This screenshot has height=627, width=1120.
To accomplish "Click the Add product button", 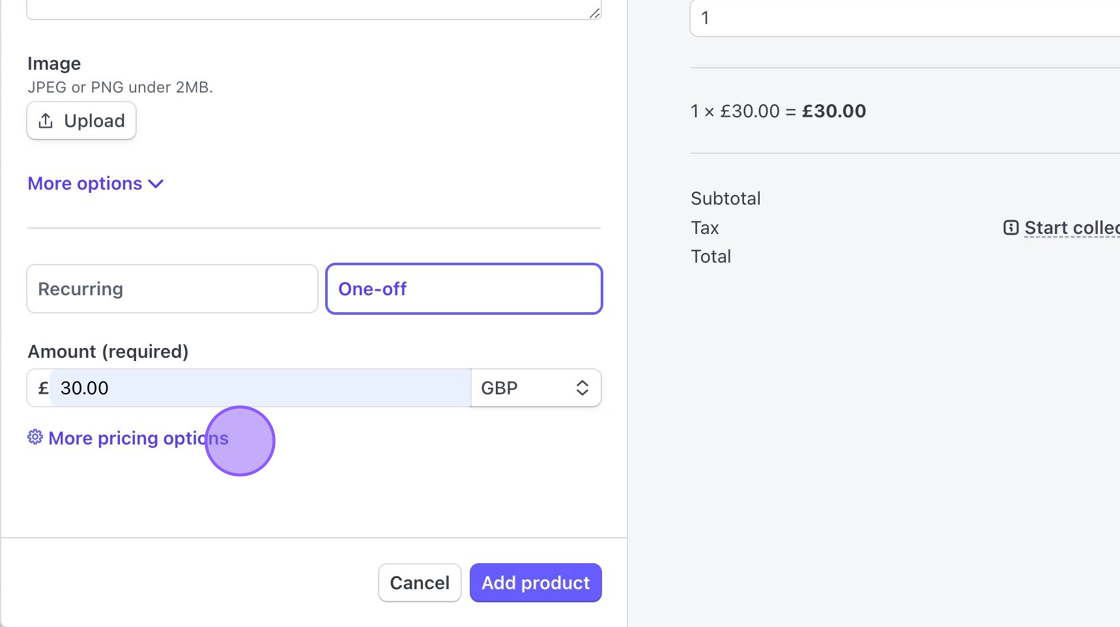I will point(535,583).
